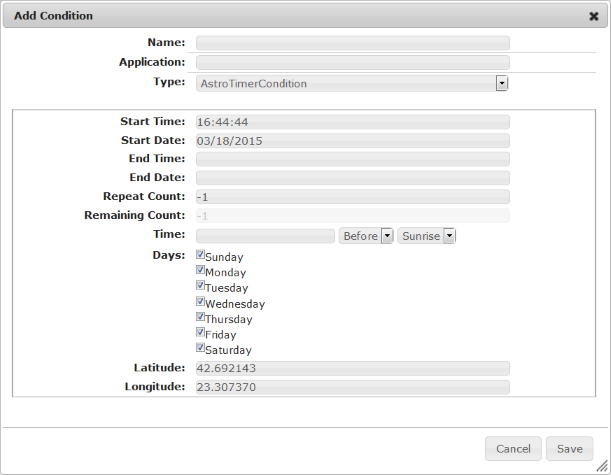Toggle the Saturday checkbox
611x475 pixels.
pyautogui.click(x=201, y=348)
